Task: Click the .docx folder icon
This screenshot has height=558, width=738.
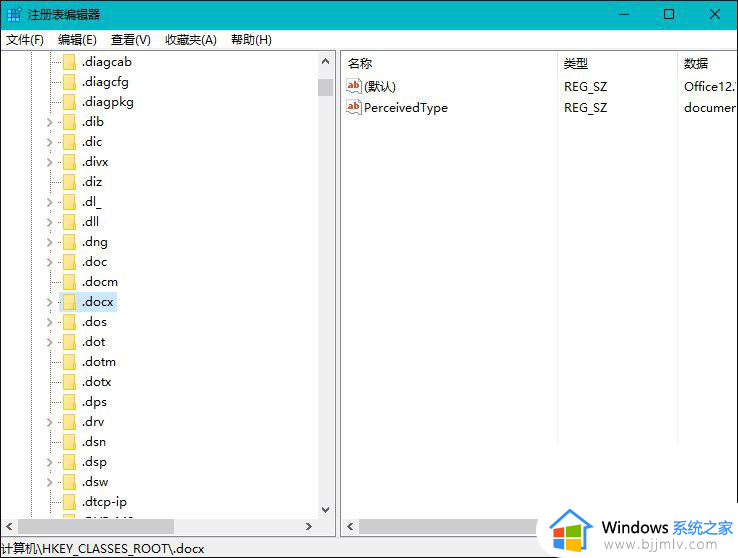Action: [69, 302]
